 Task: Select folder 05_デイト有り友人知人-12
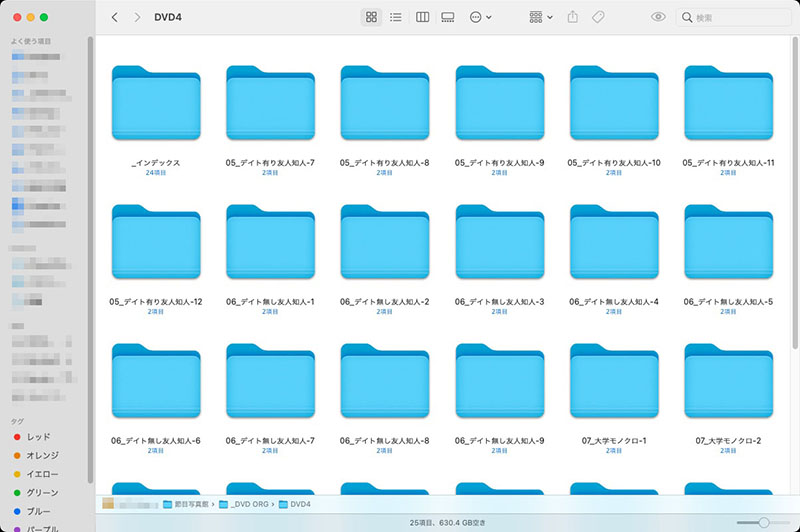click(x=156, y=242)
